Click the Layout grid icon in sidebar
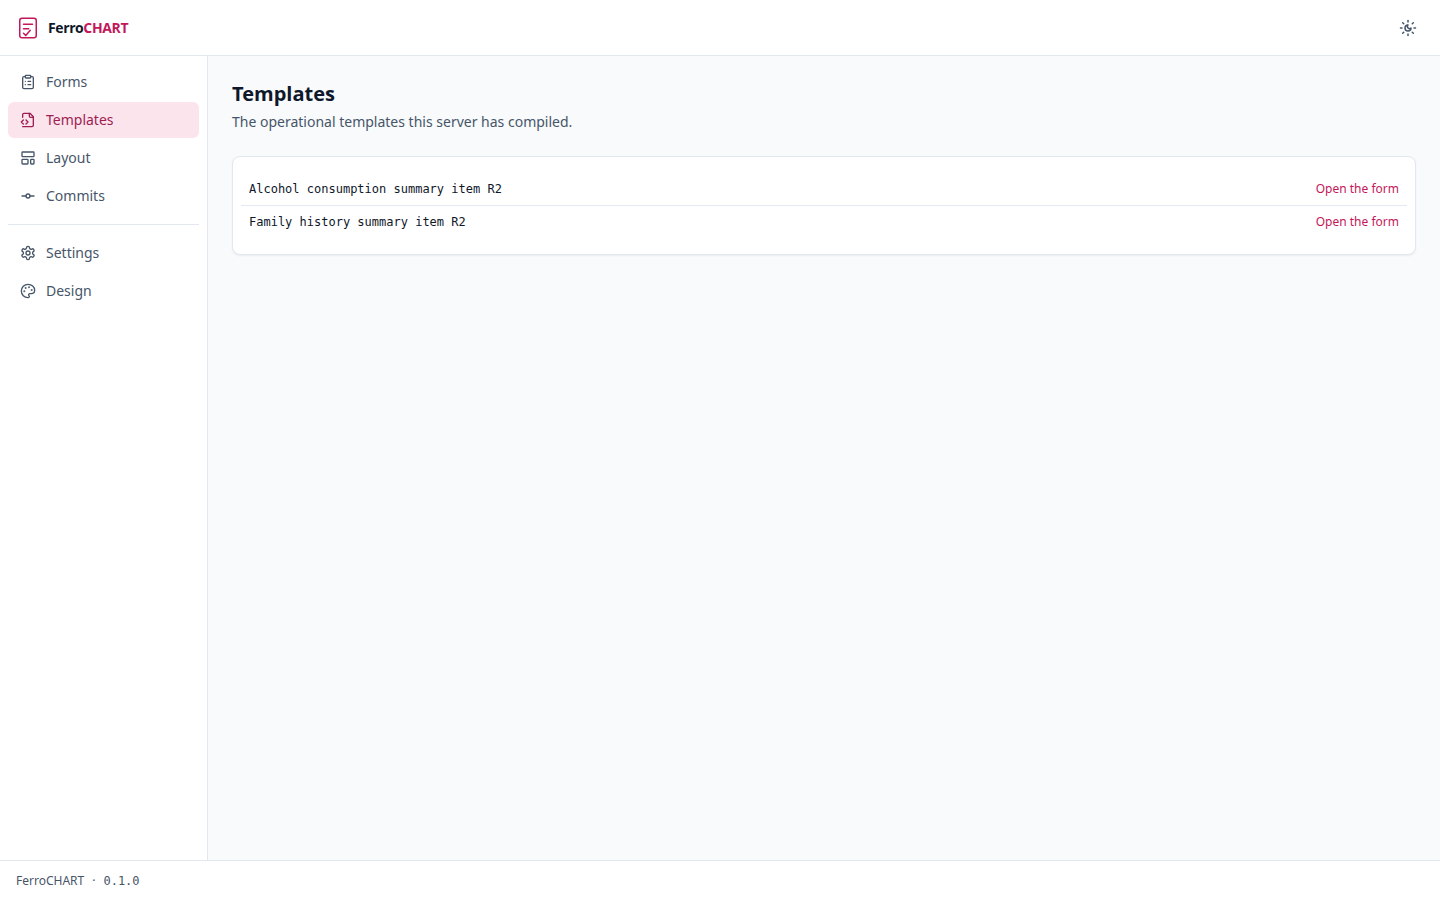The width and height of the screenshot is (1440, 900). tap(28, 158)
